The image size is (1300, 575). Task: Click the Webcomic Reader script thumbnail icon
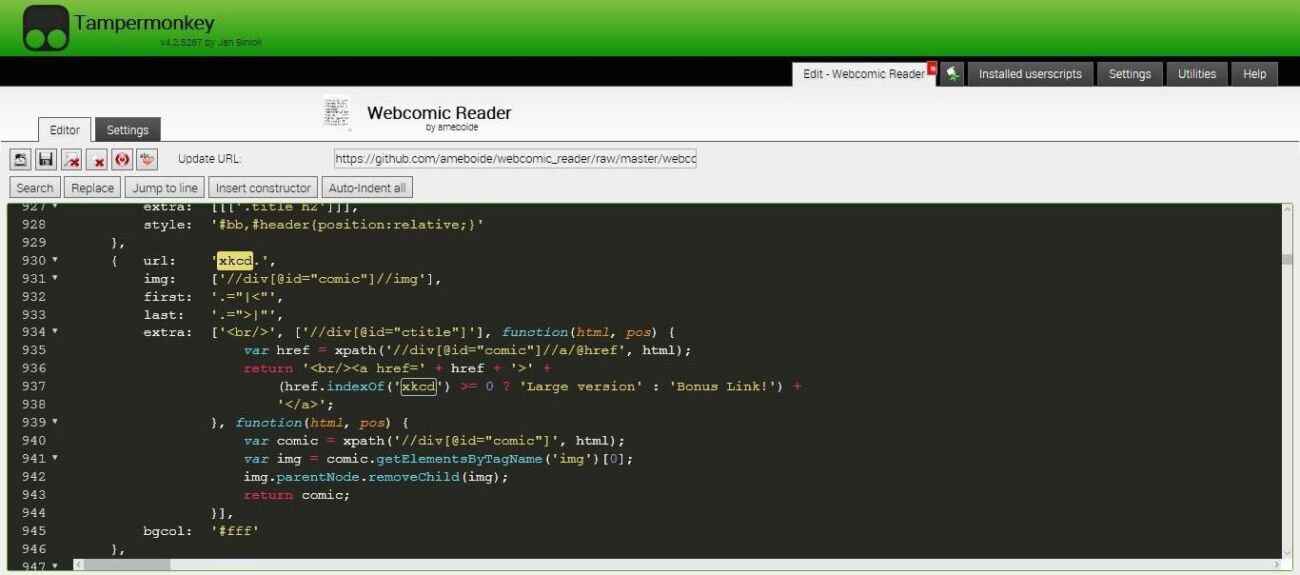click(x=337, y=113)
